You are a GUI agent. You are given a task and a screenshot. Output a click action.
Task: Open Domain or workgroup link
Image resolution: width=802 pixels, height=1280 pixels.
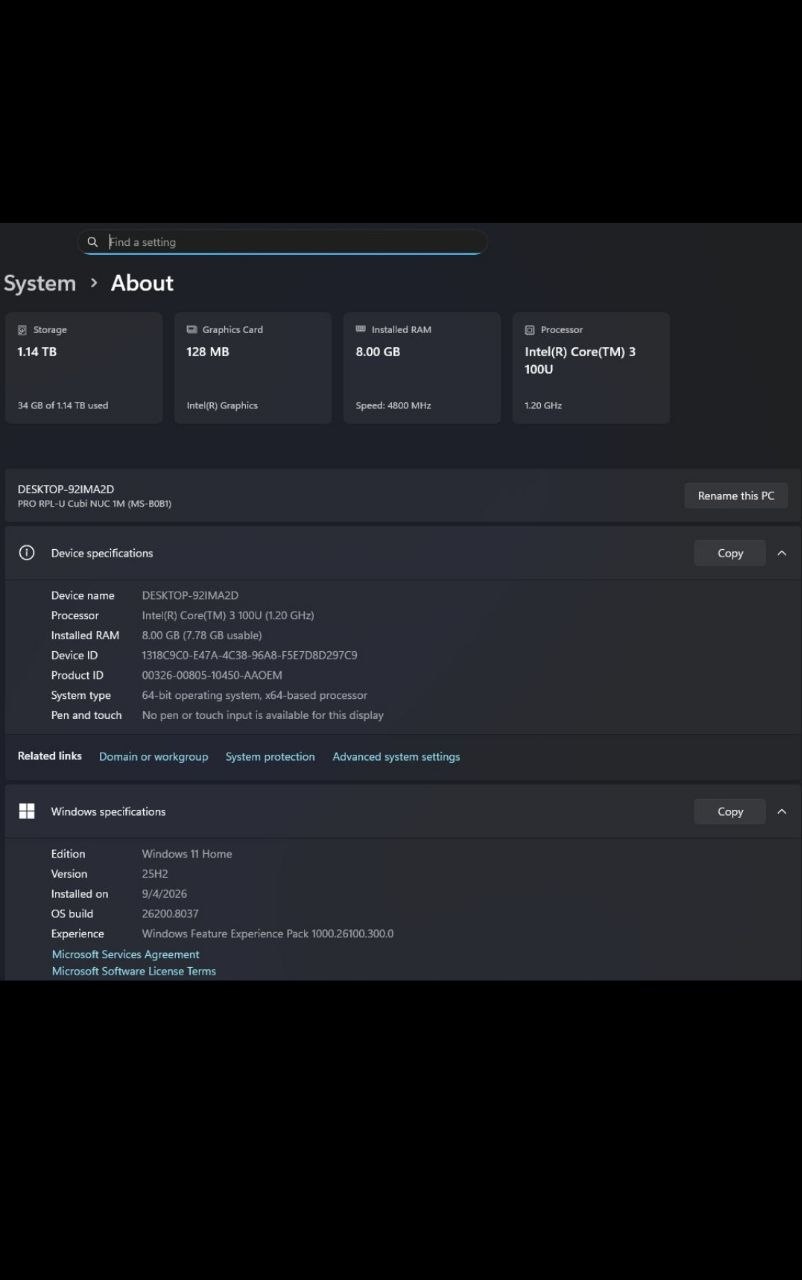click(x=154, y=757)
